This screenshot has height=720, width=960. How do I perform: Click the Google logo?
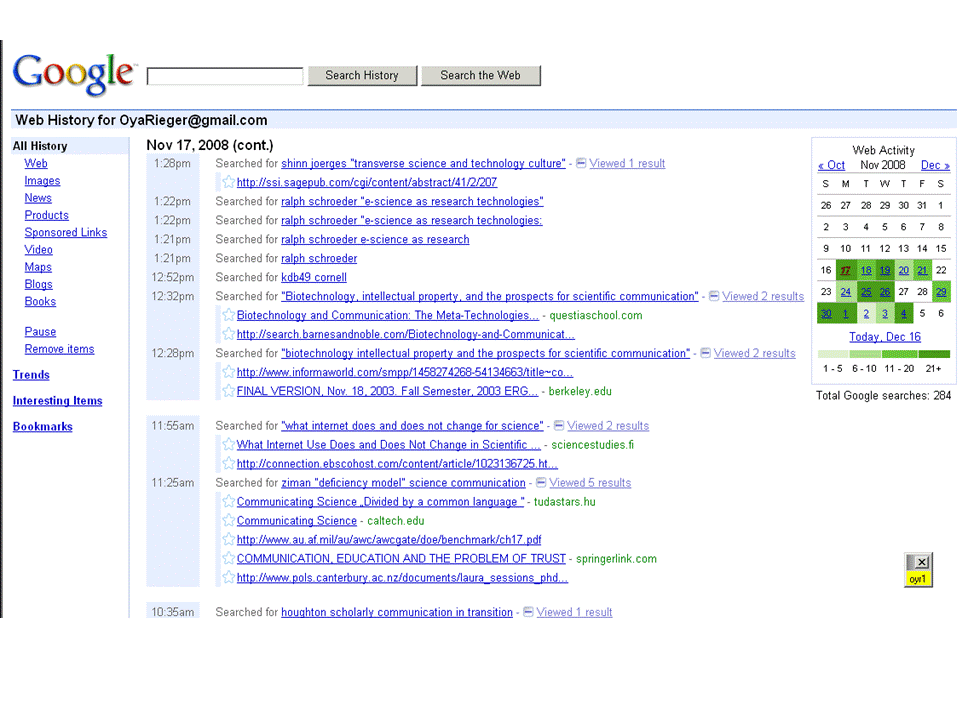coord(73,73)
